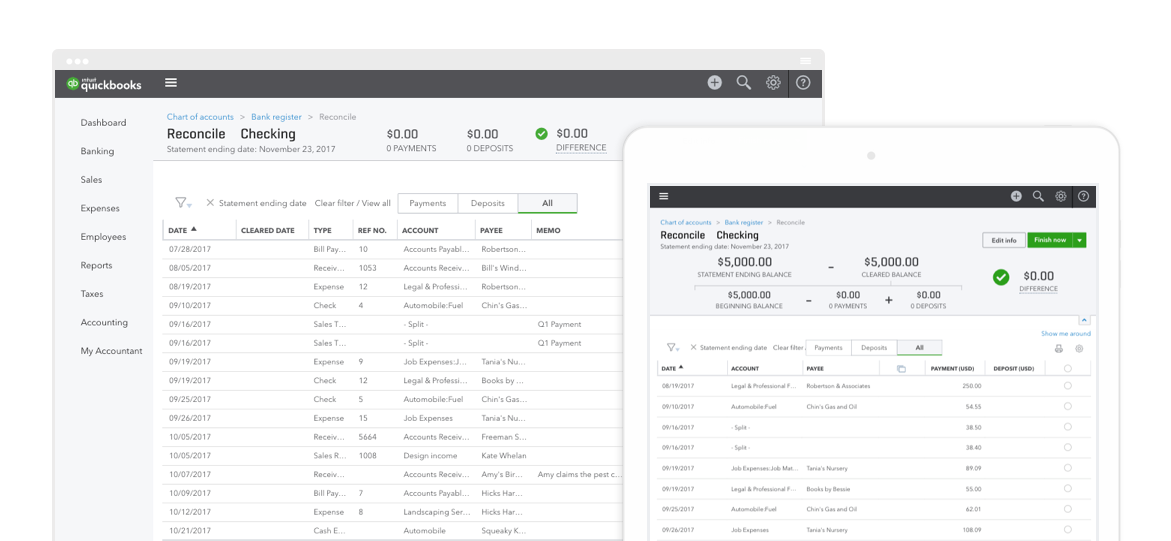
Task: Click the help question mark on the tablet
Action: (1084, 197)
